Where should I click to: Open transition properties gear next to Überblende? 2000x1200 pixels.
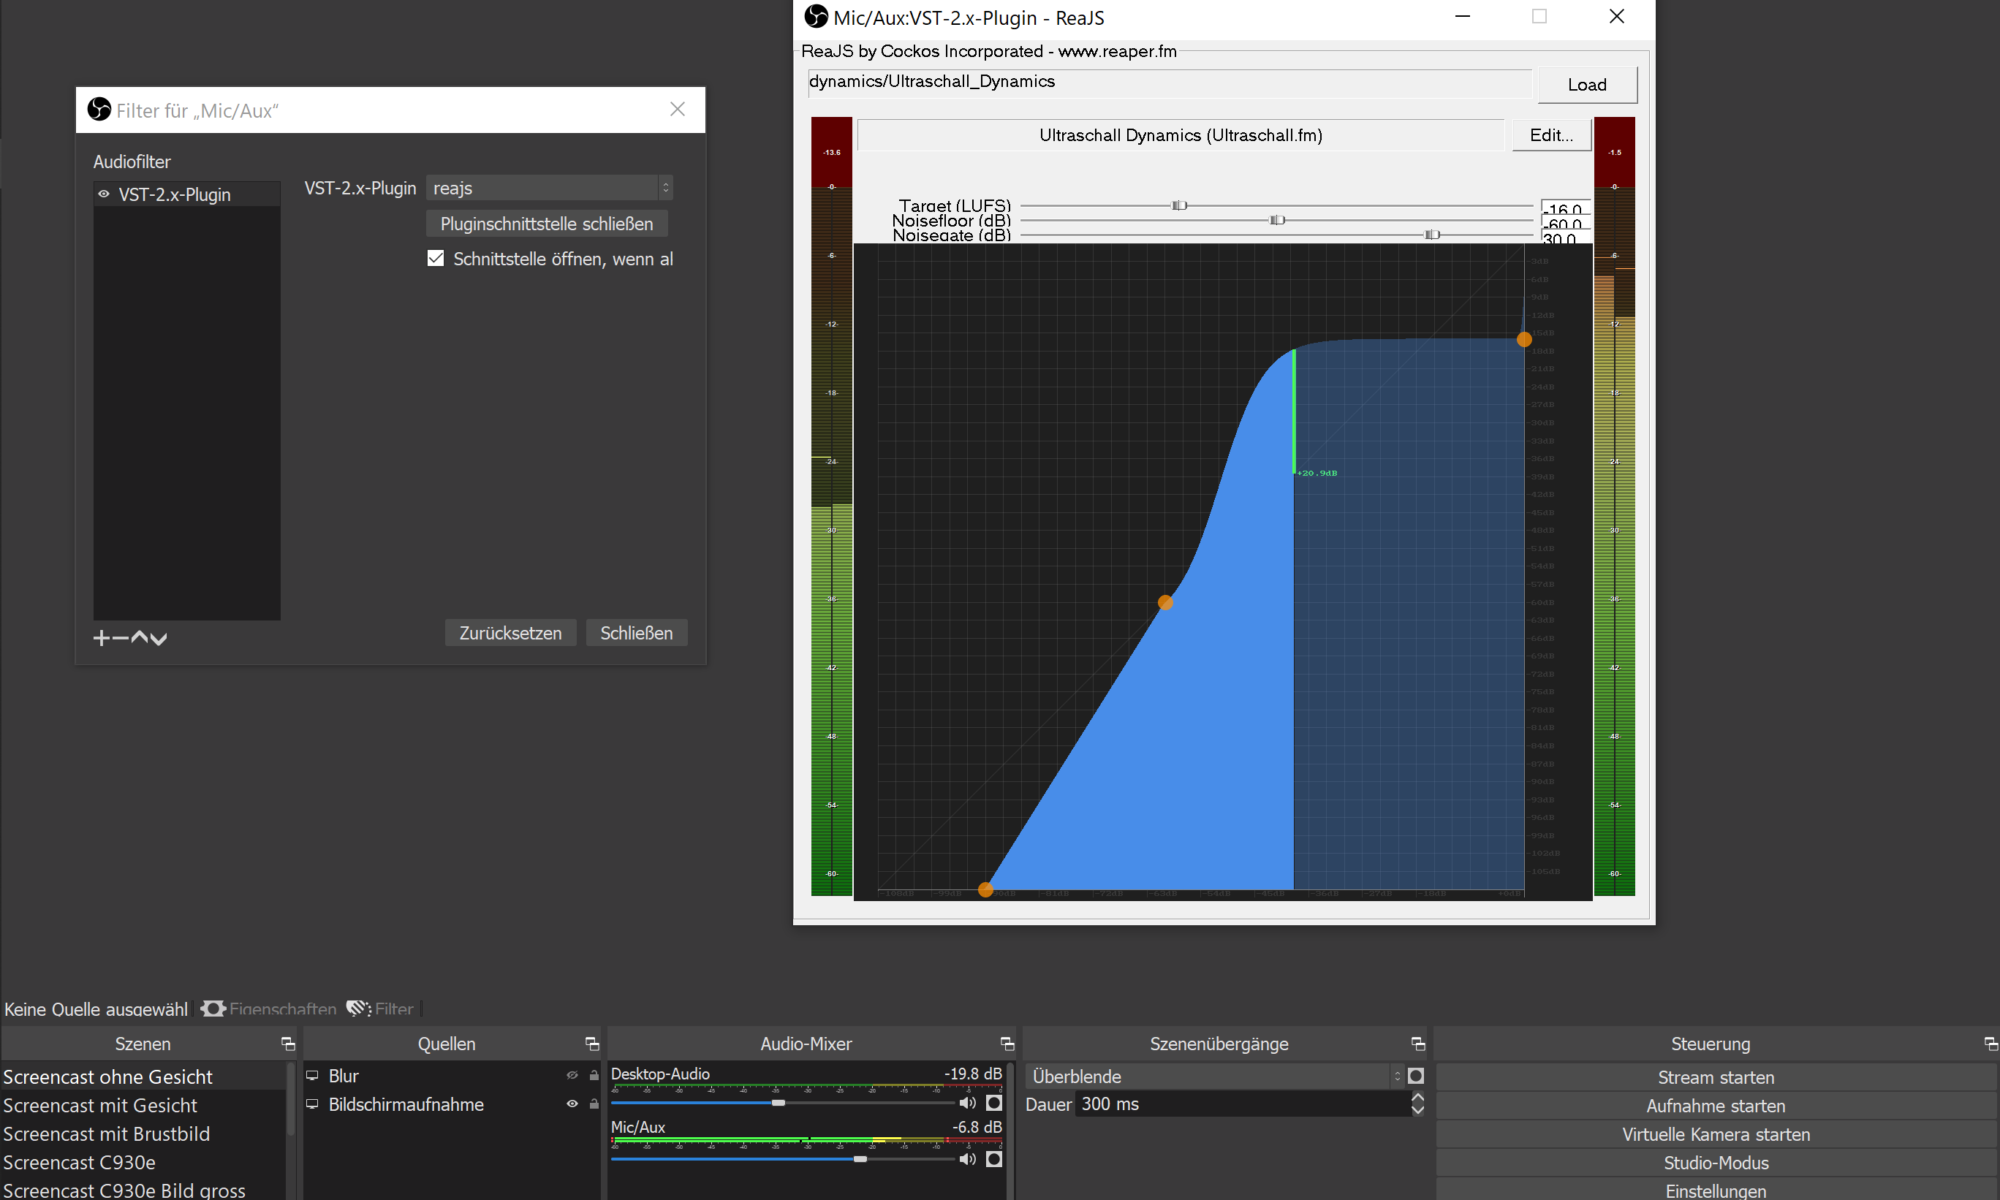(1416, 1076)
